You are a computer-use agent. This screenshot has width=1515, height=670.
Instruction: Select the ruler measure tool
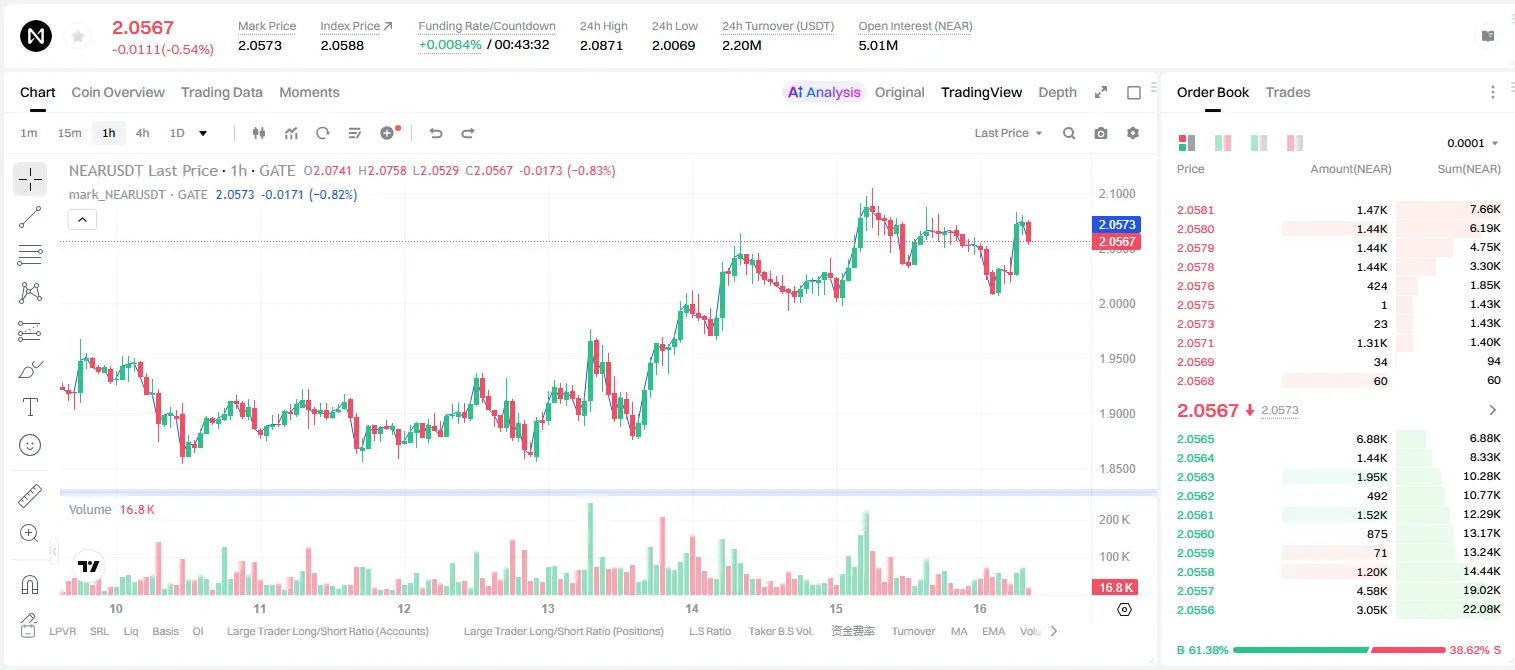pyautogui.click(x=30, y=496)
